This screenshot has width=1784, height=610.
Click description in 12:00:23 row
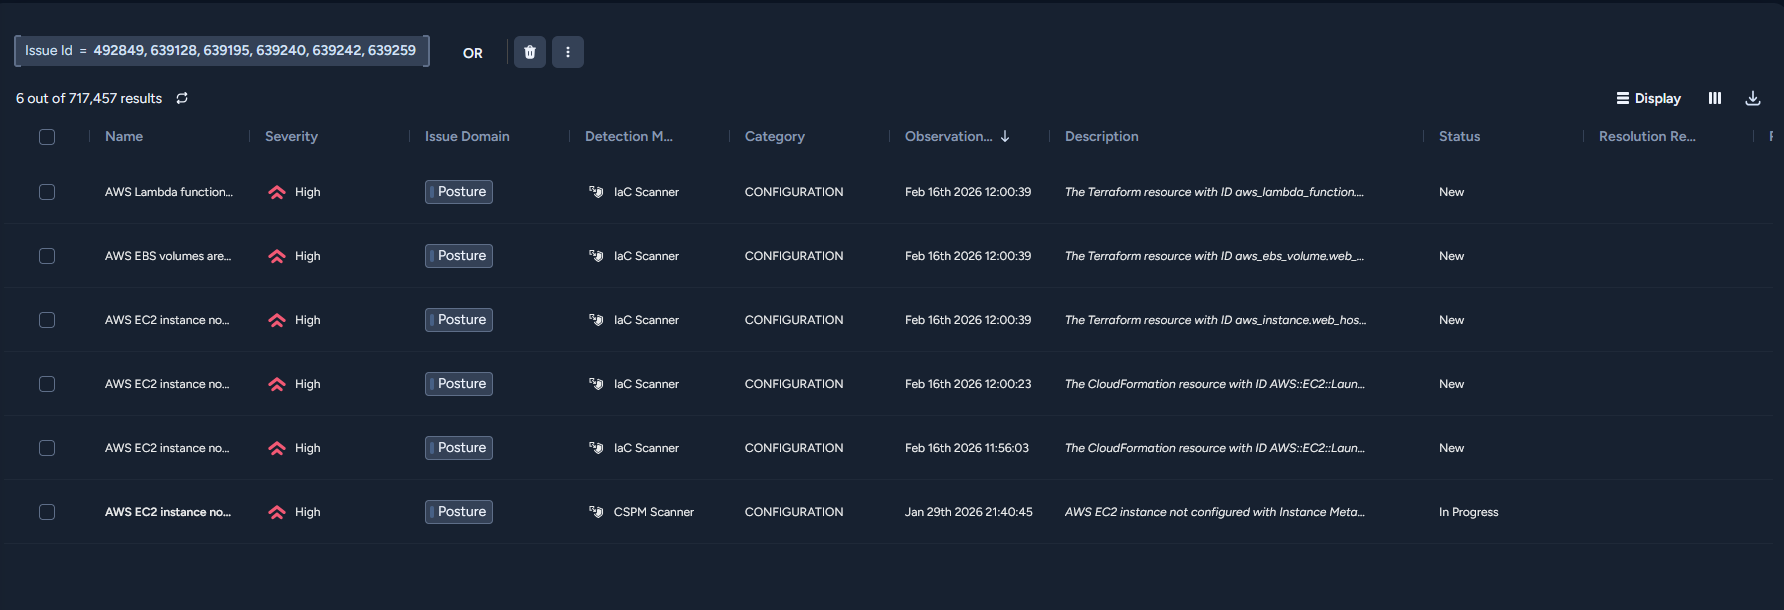coord(1215,384)
